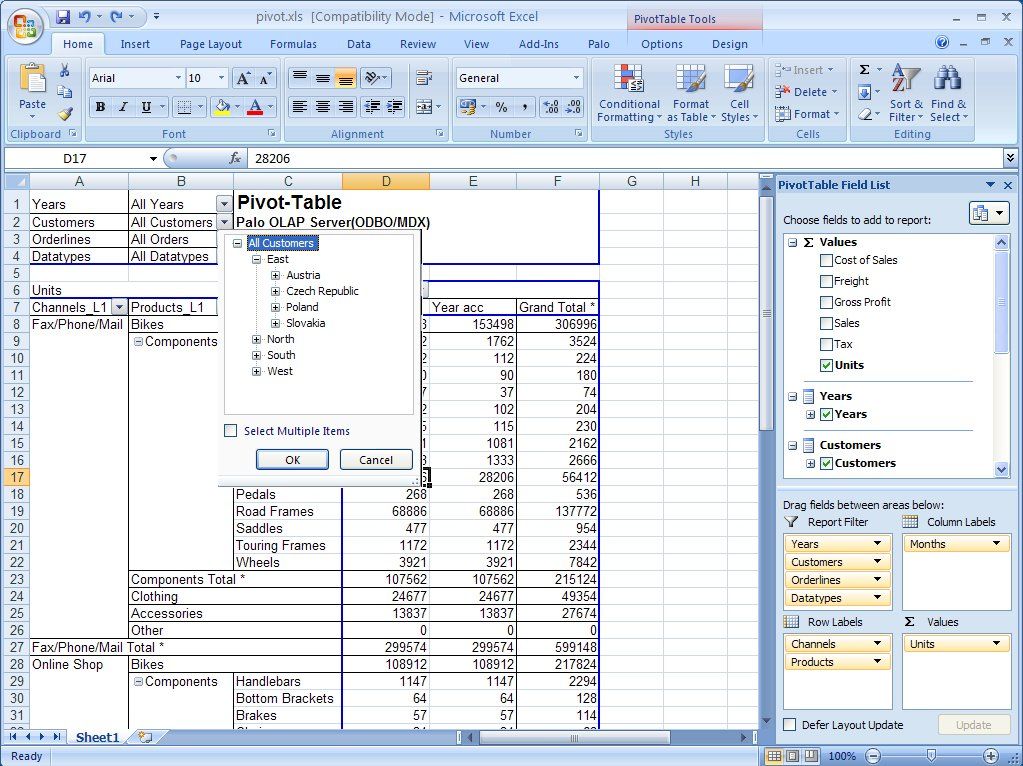
Task: Apply center horizontal alignment
Action: pyautogui.click(x=323, y=106)
